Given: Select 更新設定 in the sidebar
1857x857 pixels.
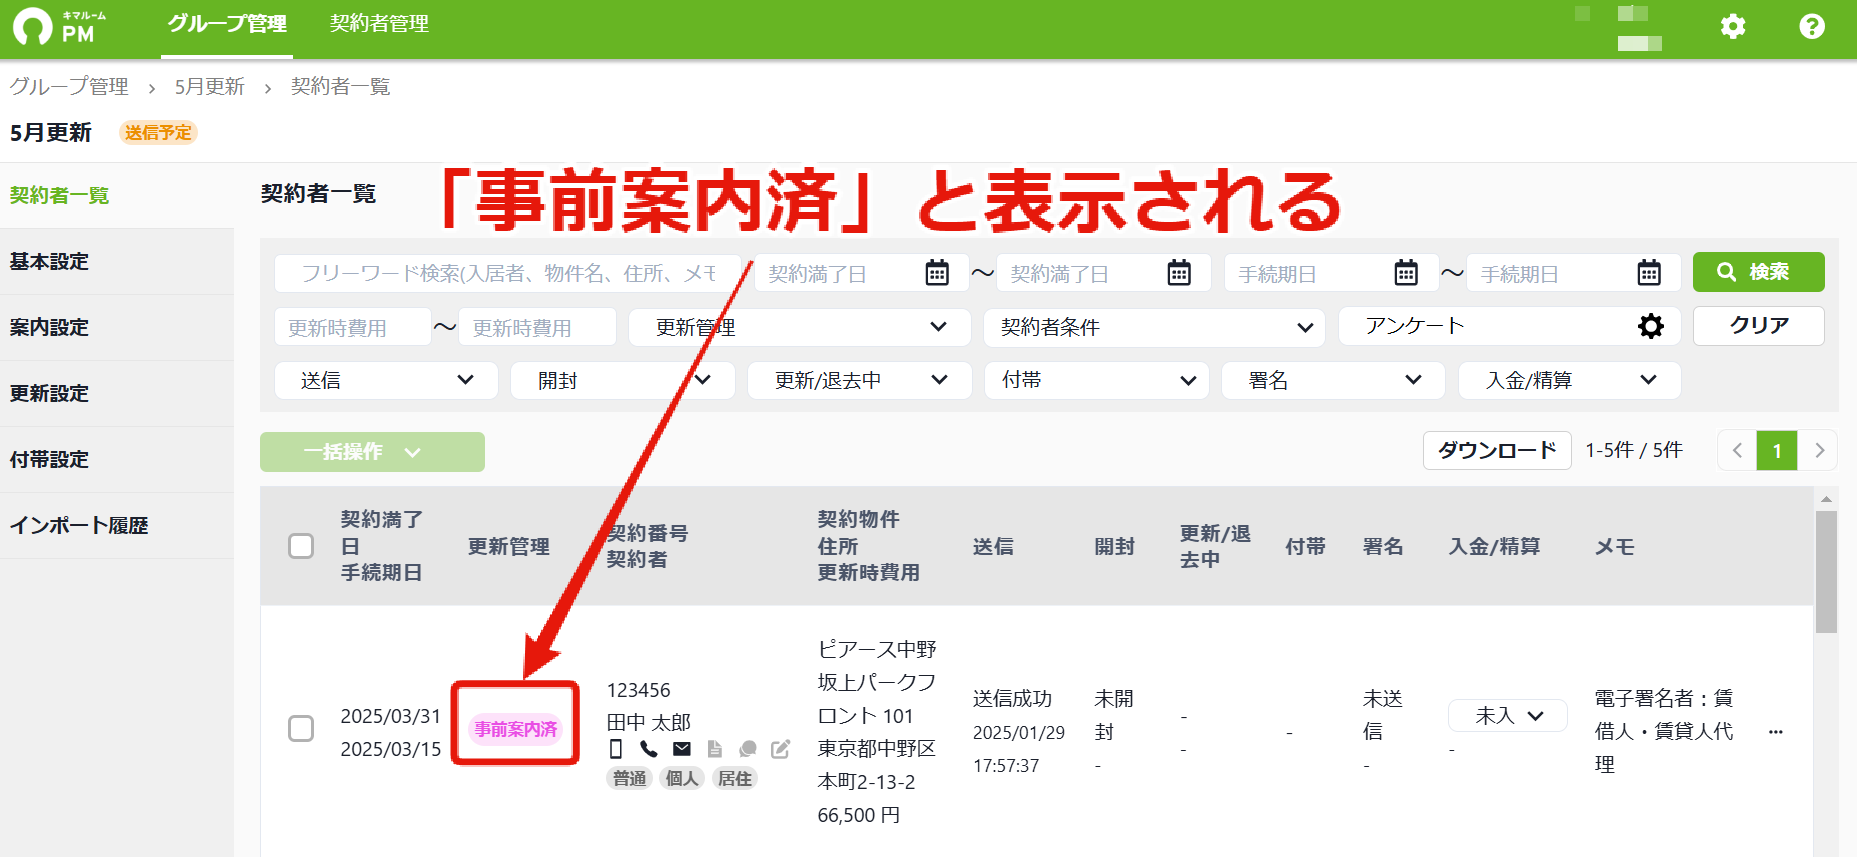Looking at the screenshot, I should pos(117,393).
